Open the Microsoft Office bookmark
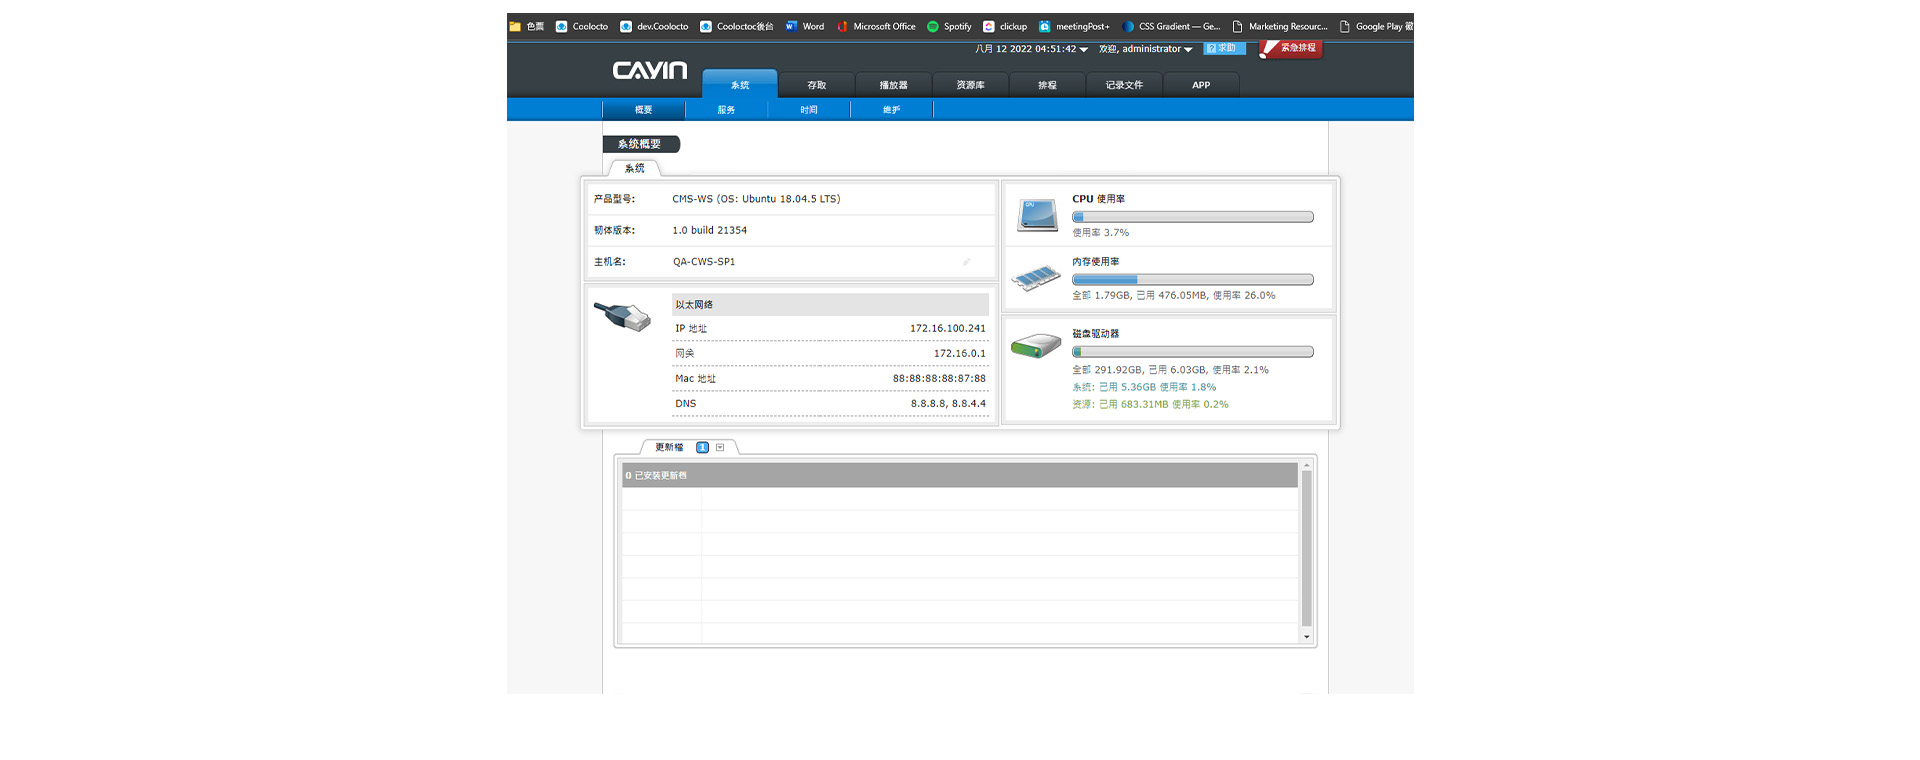The image size is (1920, 760). (x=876, y=26)
